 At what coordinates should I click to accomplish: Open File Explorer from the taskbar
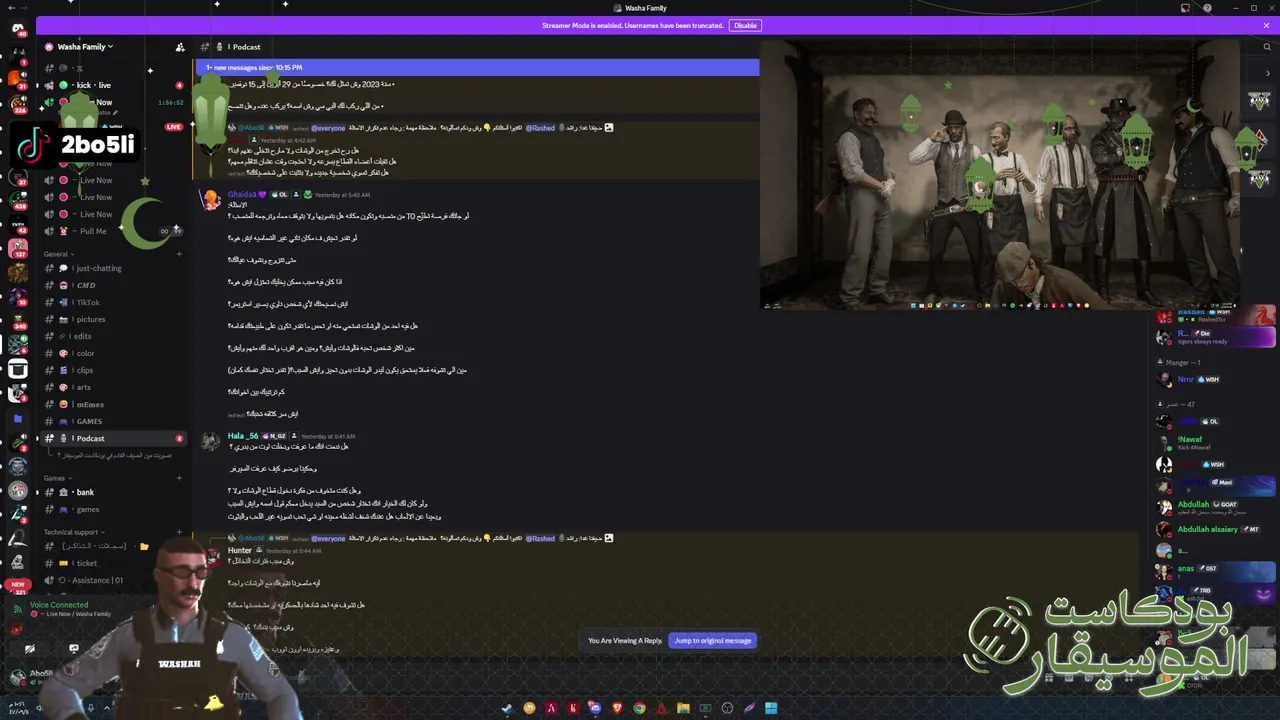(x=683, y=708)
